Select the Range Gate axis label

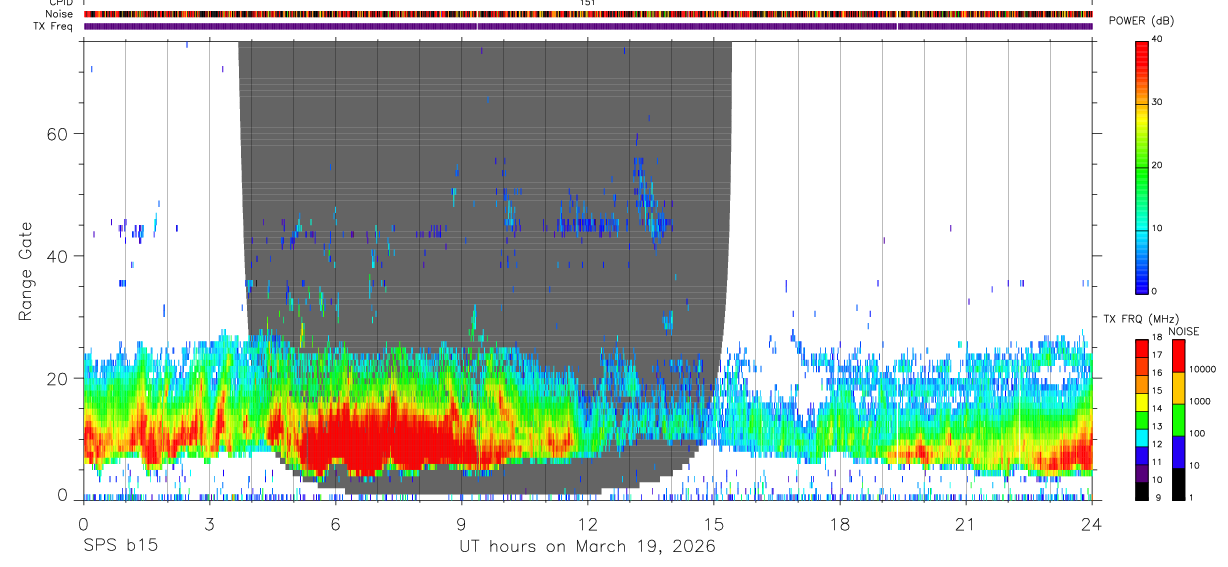click(x=25, y=270)
